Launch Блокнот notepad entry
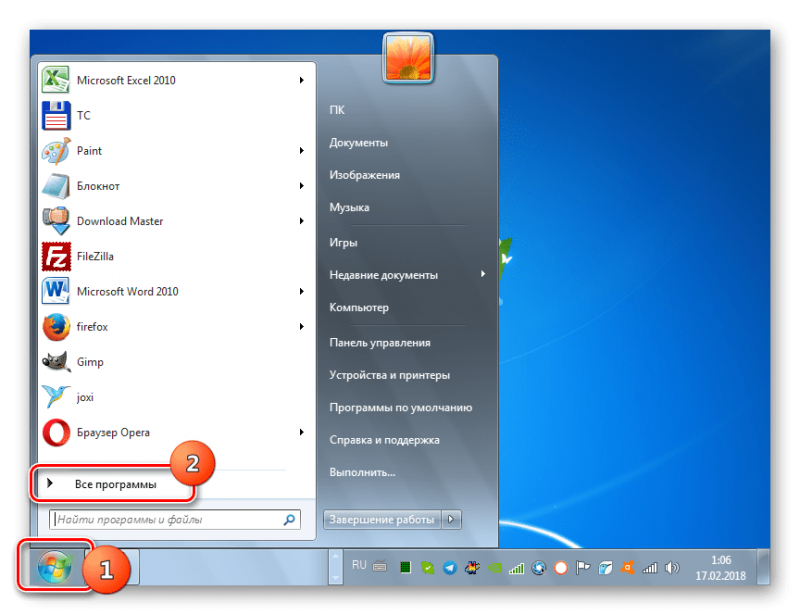Screen dimensions: 800x615 pyautogui.click(x=176, y=186)
